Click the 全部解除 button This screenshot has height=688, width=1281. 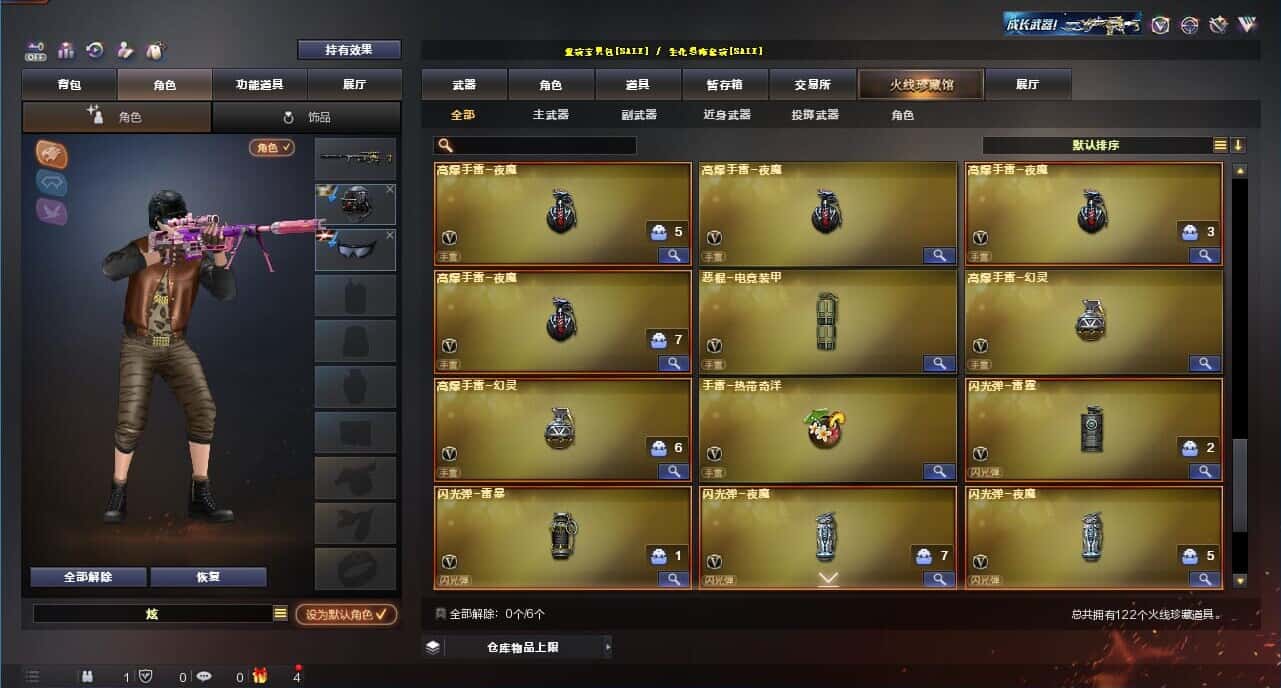[x=88, y=577]
